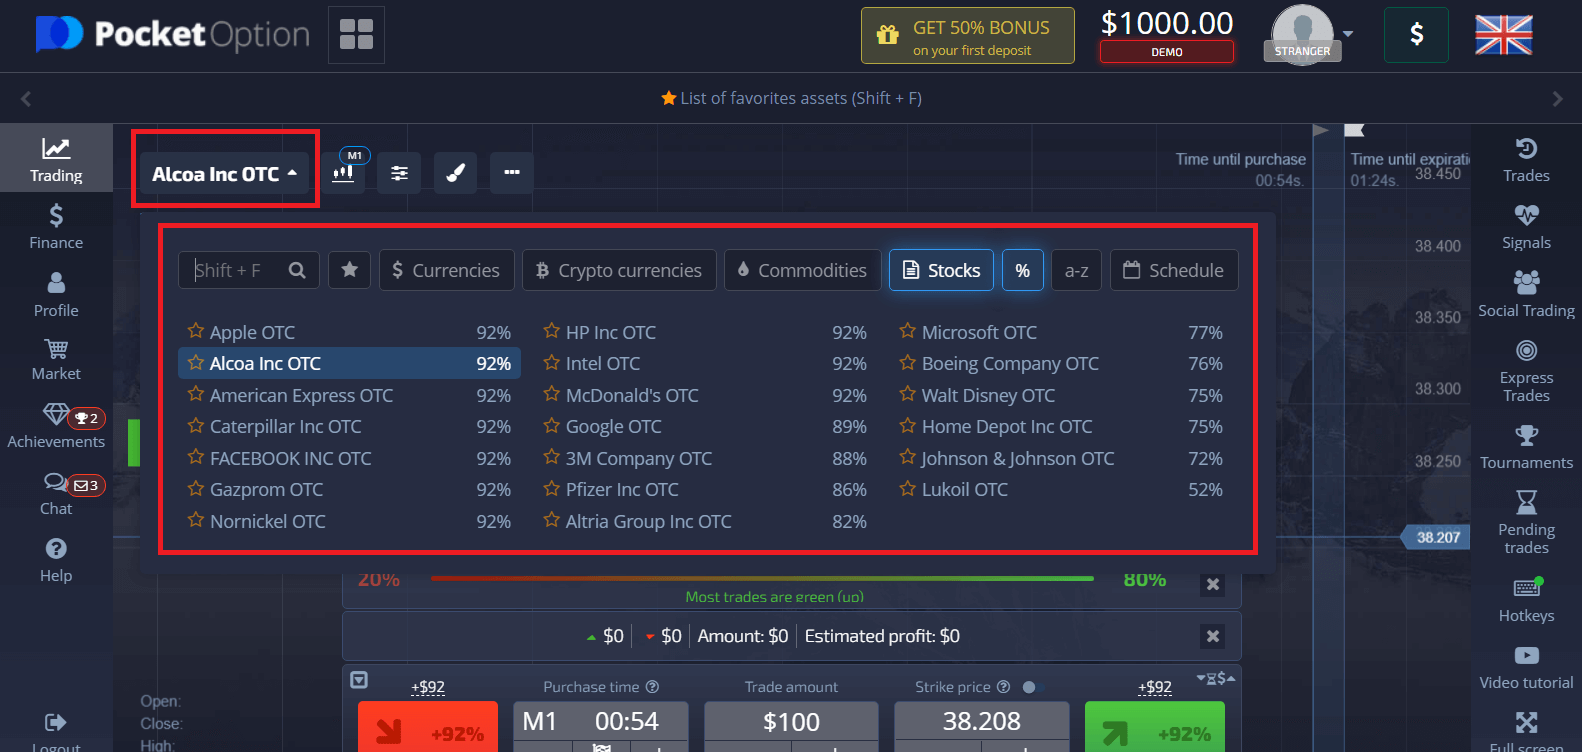Select Alcoa Inc OTC asset row

(x=349, y=363)
